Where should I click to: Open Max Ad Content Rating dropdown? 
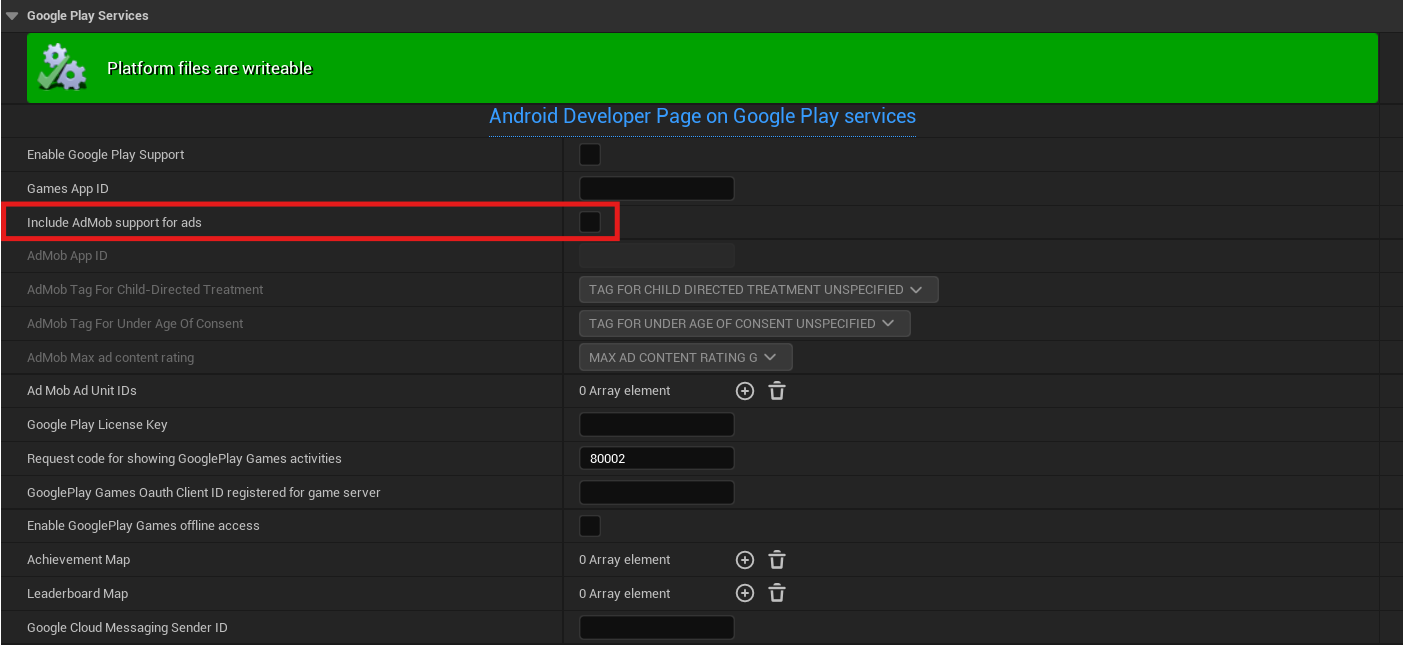[x=685, y=357]
